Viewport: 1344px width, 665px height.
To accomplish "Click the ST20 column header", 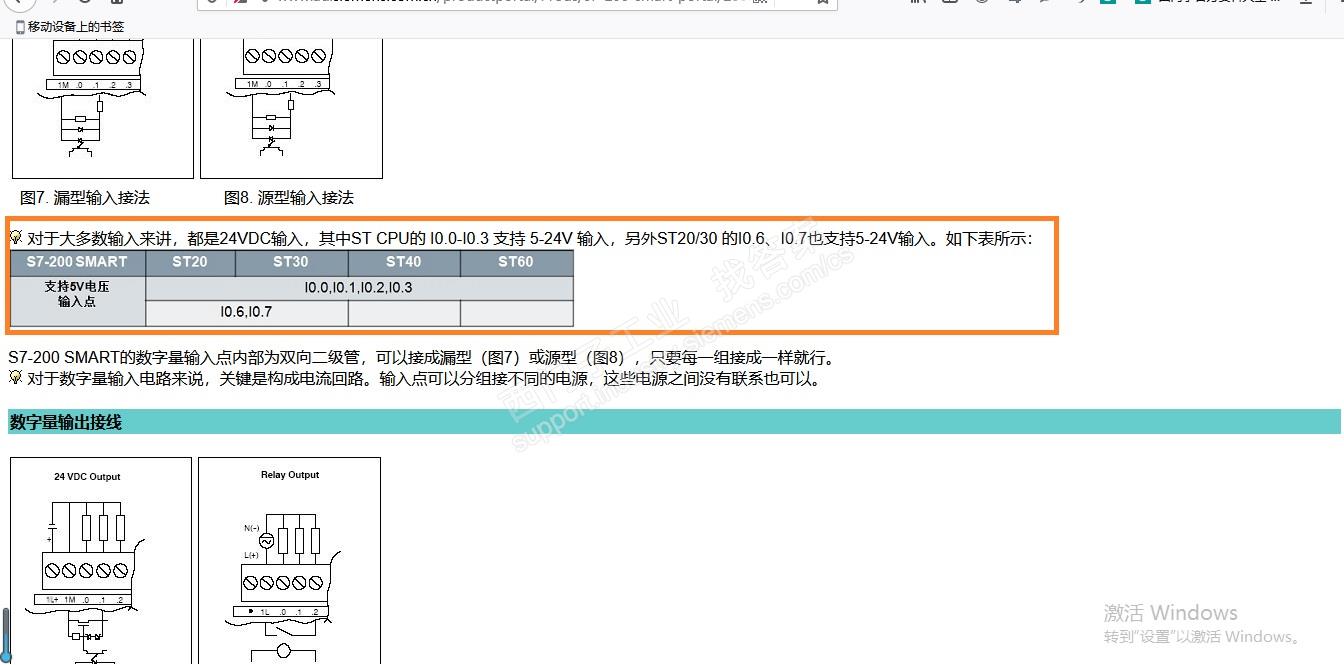I will tap(190, 262).
